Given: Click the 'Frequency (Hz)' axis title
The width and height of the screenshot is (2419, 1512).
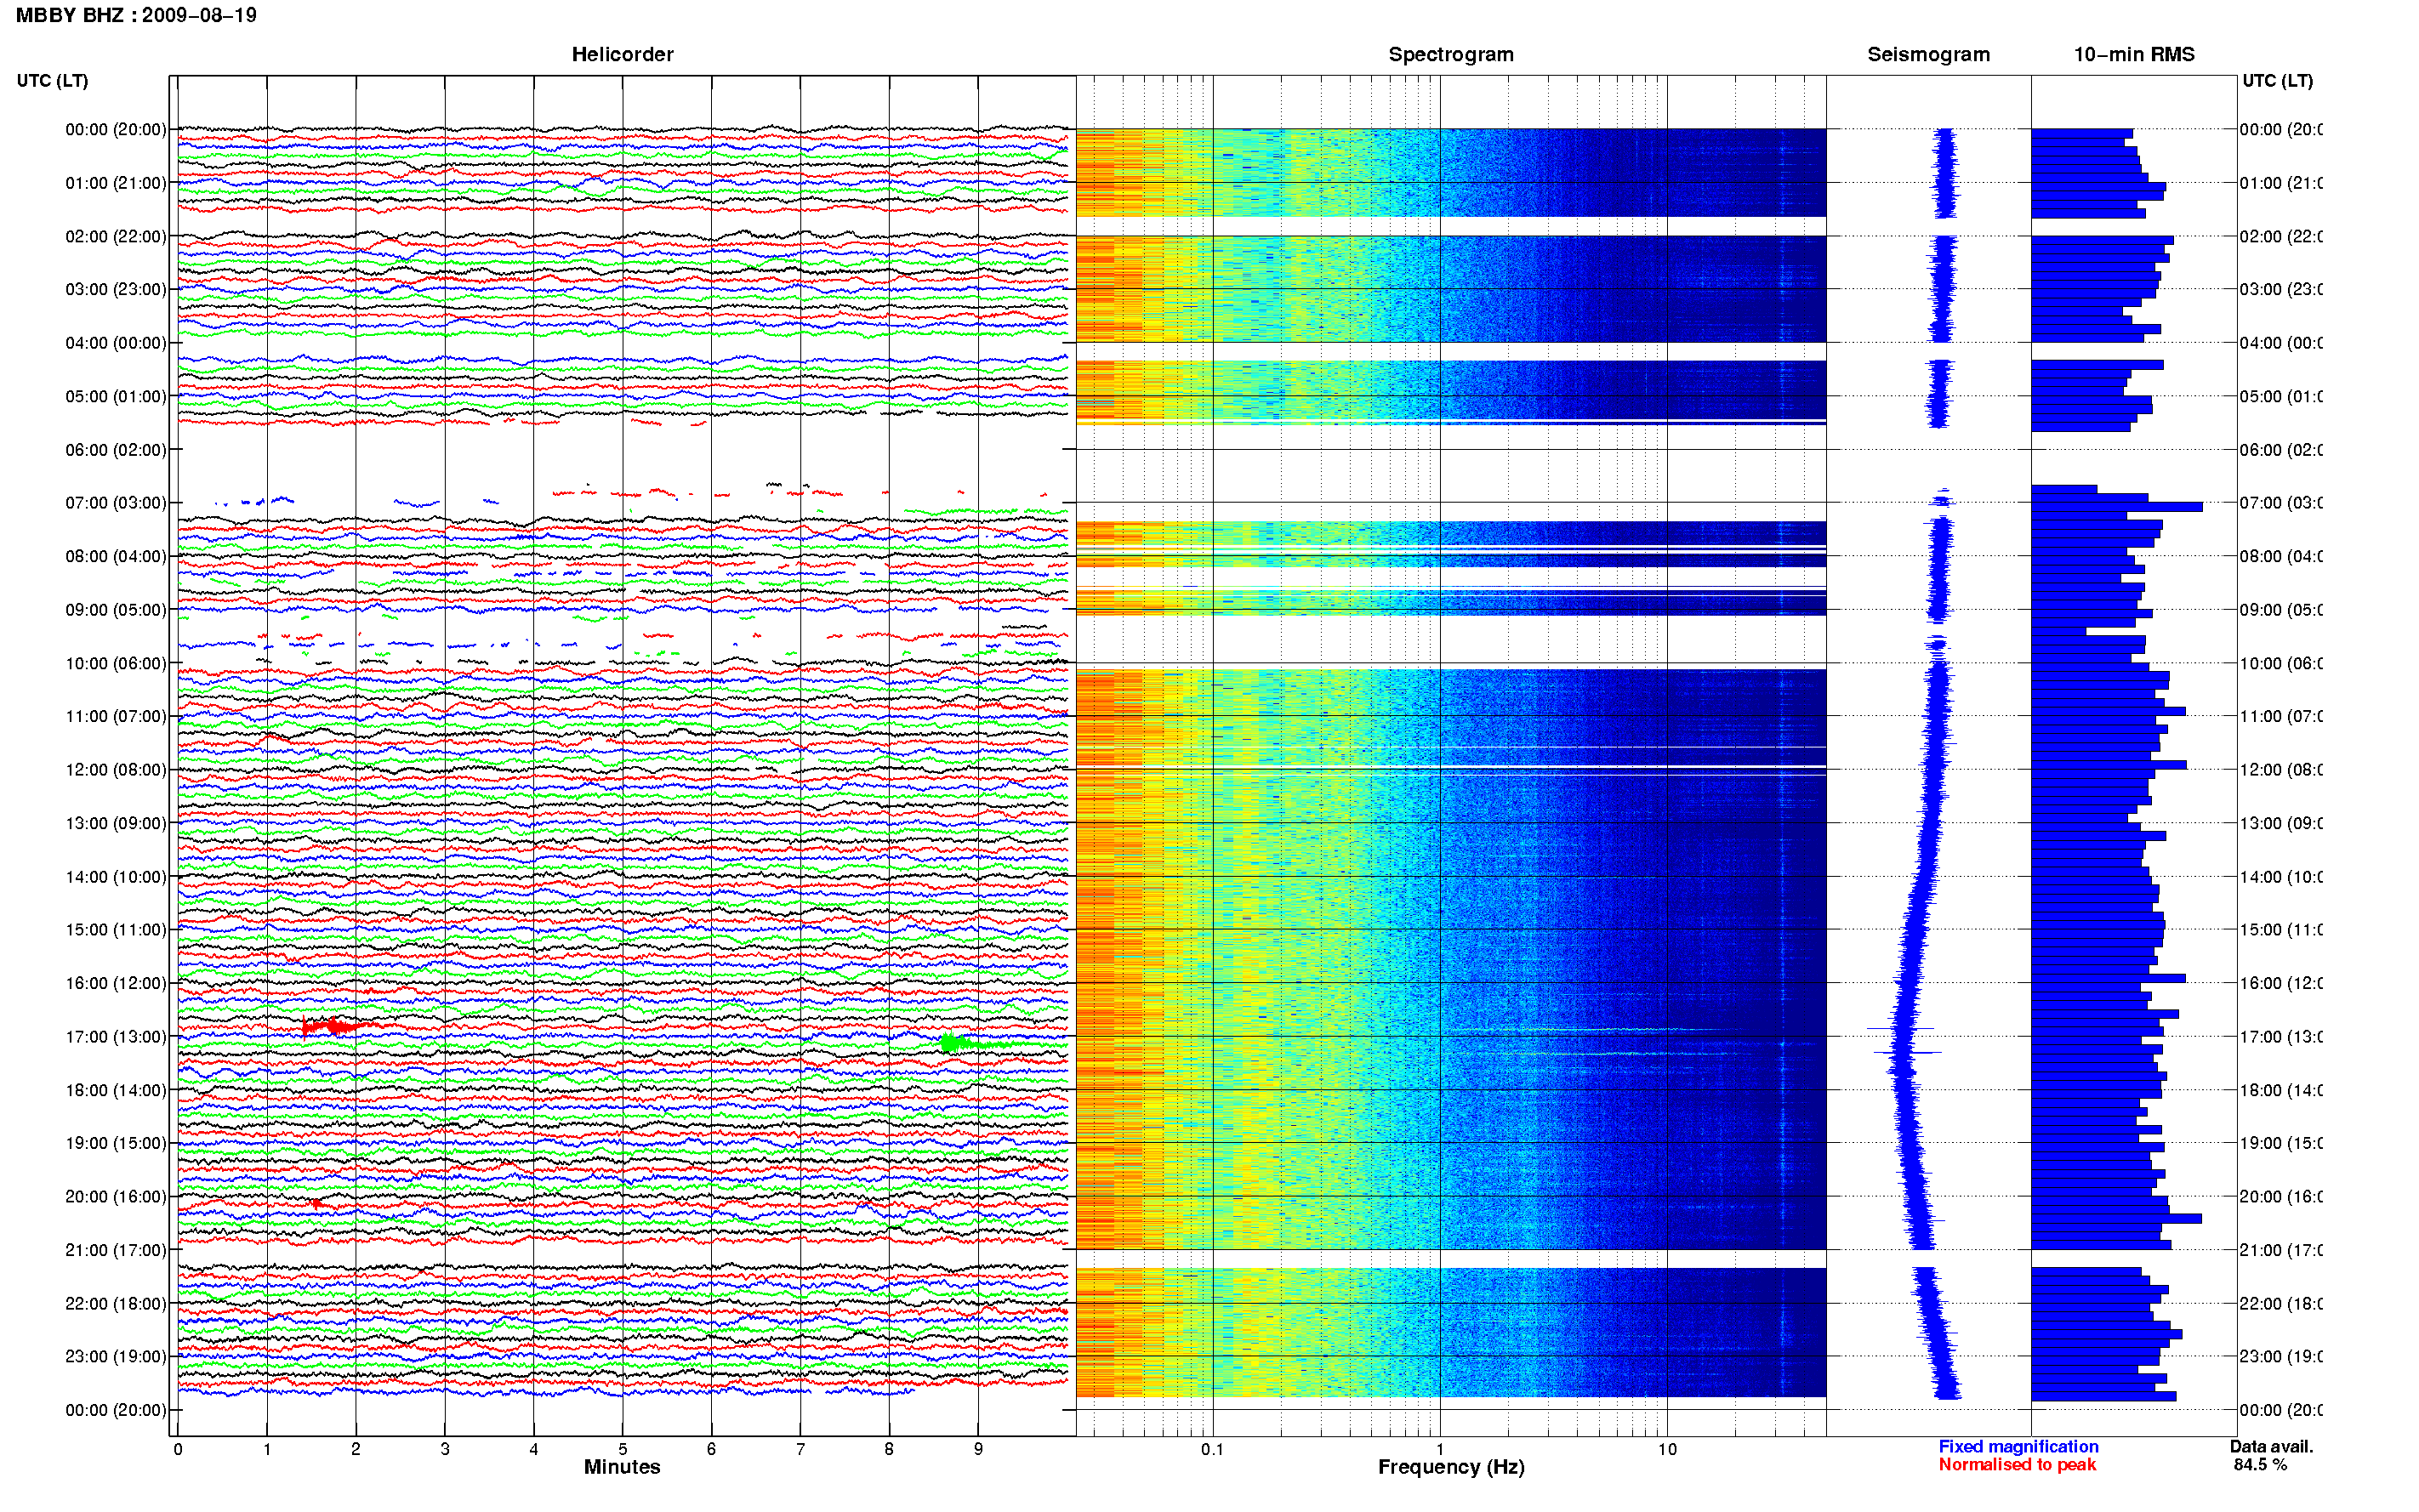Looking at the screenshot, I should [x=1451, y=1467].
